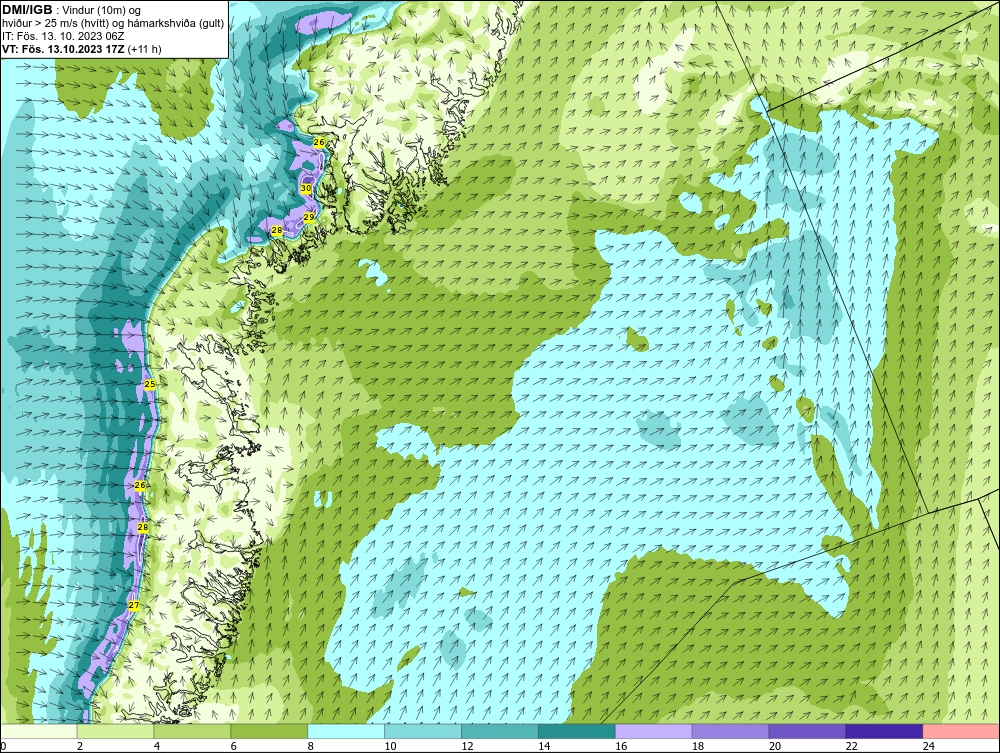The image size is (1000, 753).
Task: Select the 16–18 m/s lavender legend swatch
Action: click(x=654, y=731)
